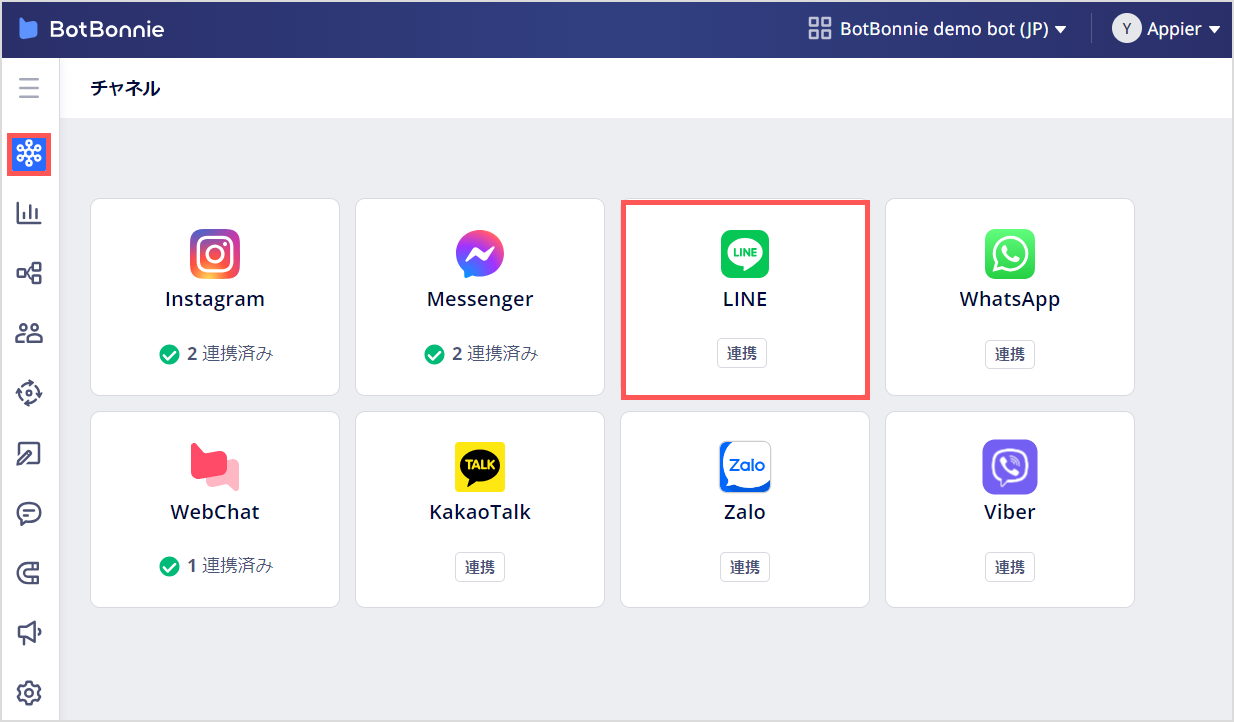Click Messenger's 2 連携済み status
The width and height of the screenshot is (1234, 722).
click(481, 353)
